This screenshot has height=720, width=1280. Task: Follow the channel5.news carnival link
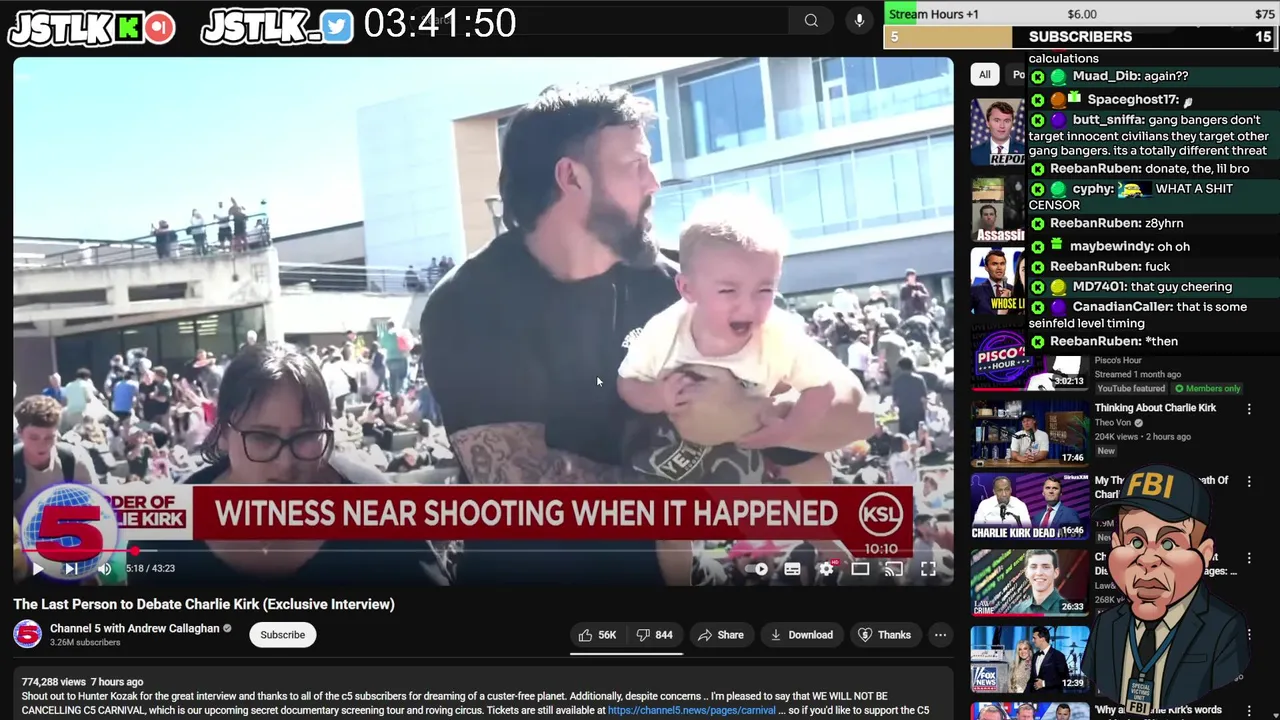[691, 711]
